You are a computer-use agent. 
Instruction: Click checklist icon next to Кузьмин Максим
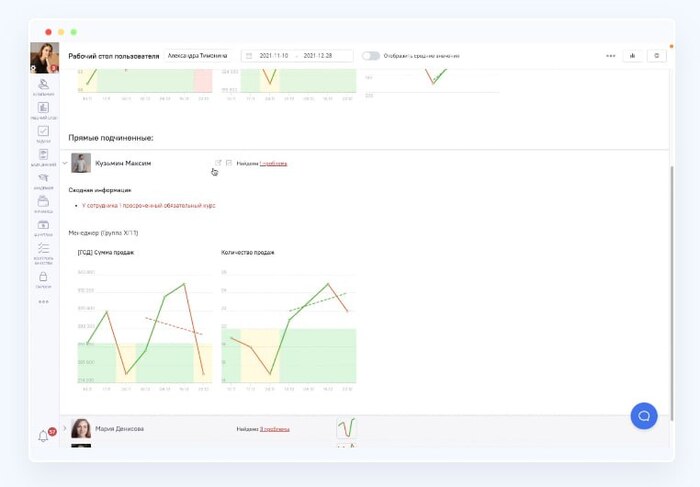229,163
